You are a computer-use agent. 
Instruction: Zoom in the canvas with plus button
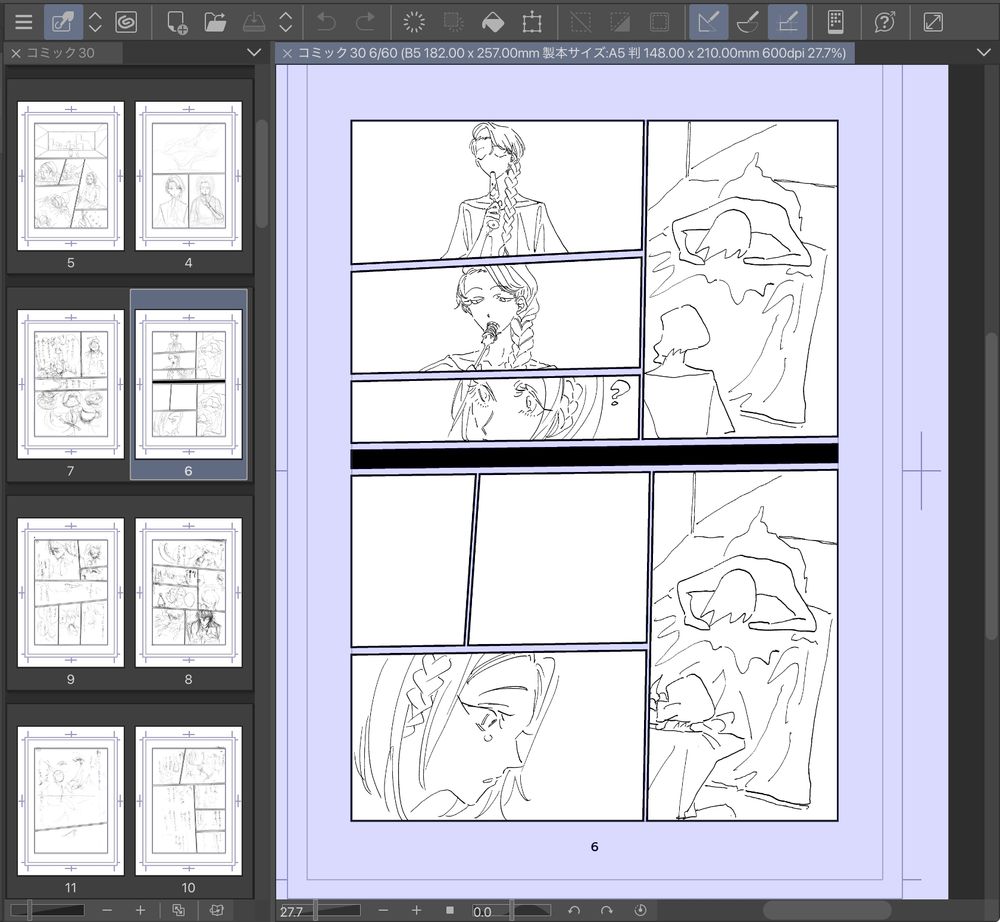click(x=416, y=911)
